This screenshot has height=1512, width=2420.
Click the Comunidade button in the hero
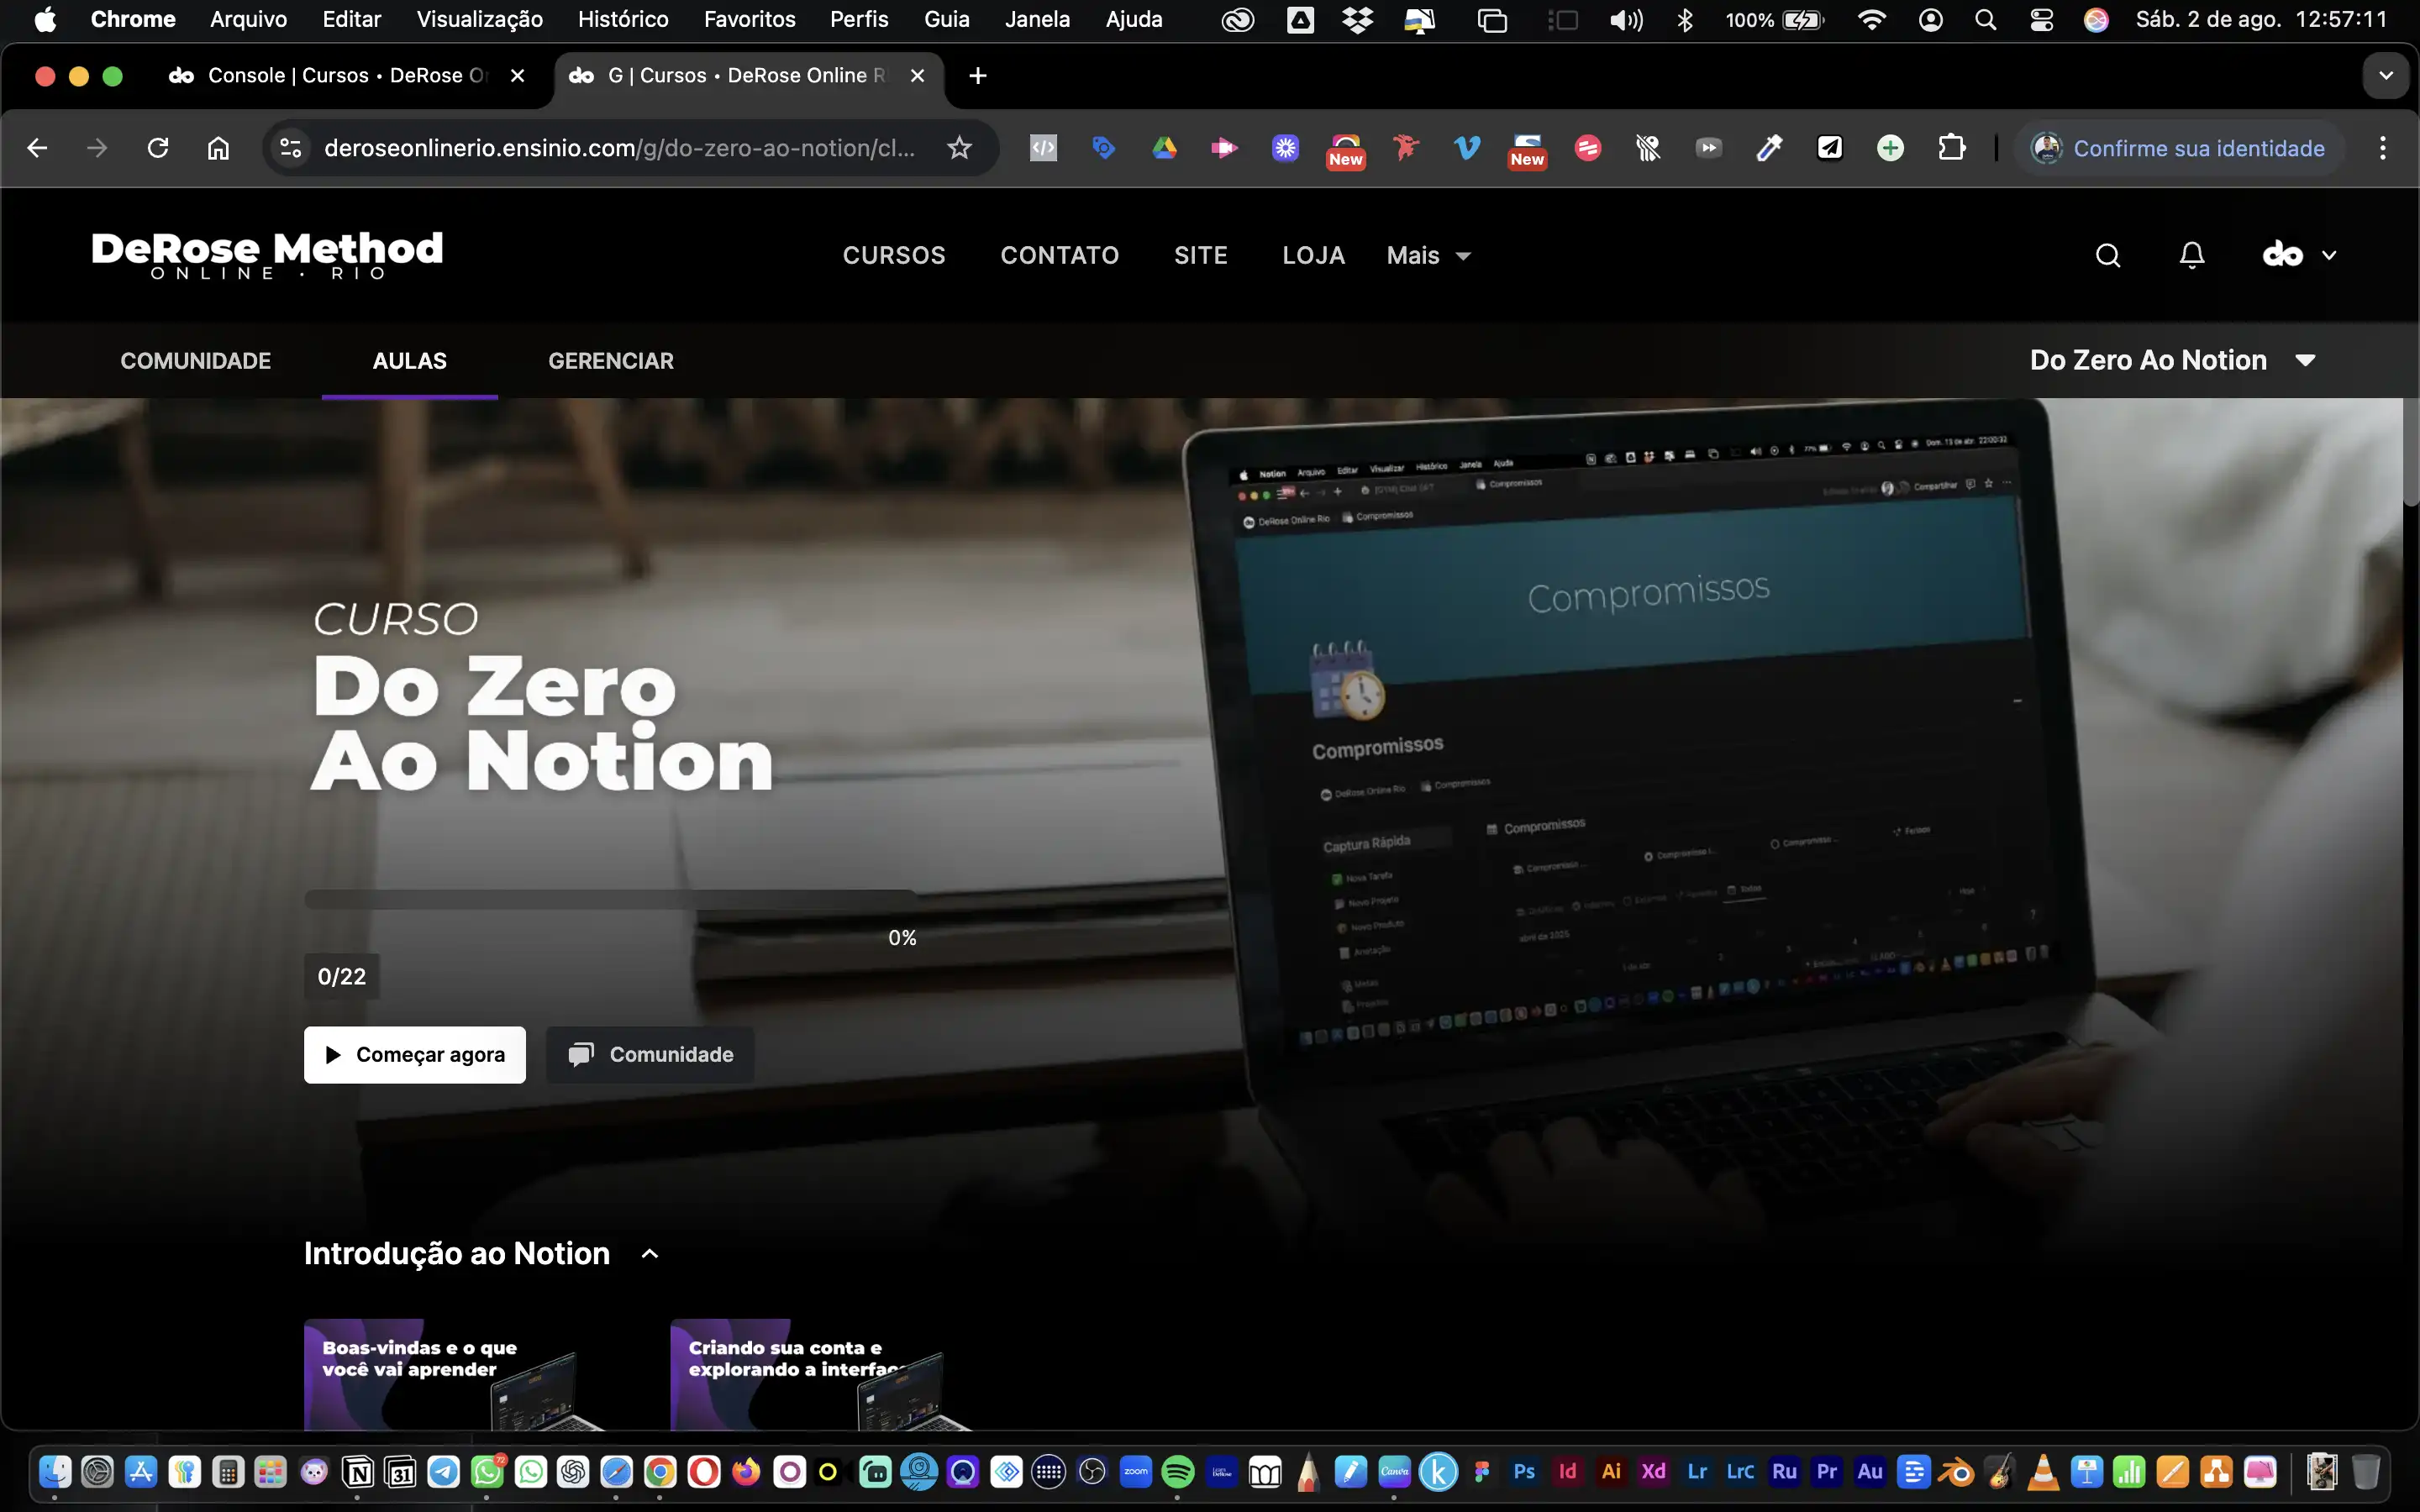tap(651, 1055)
